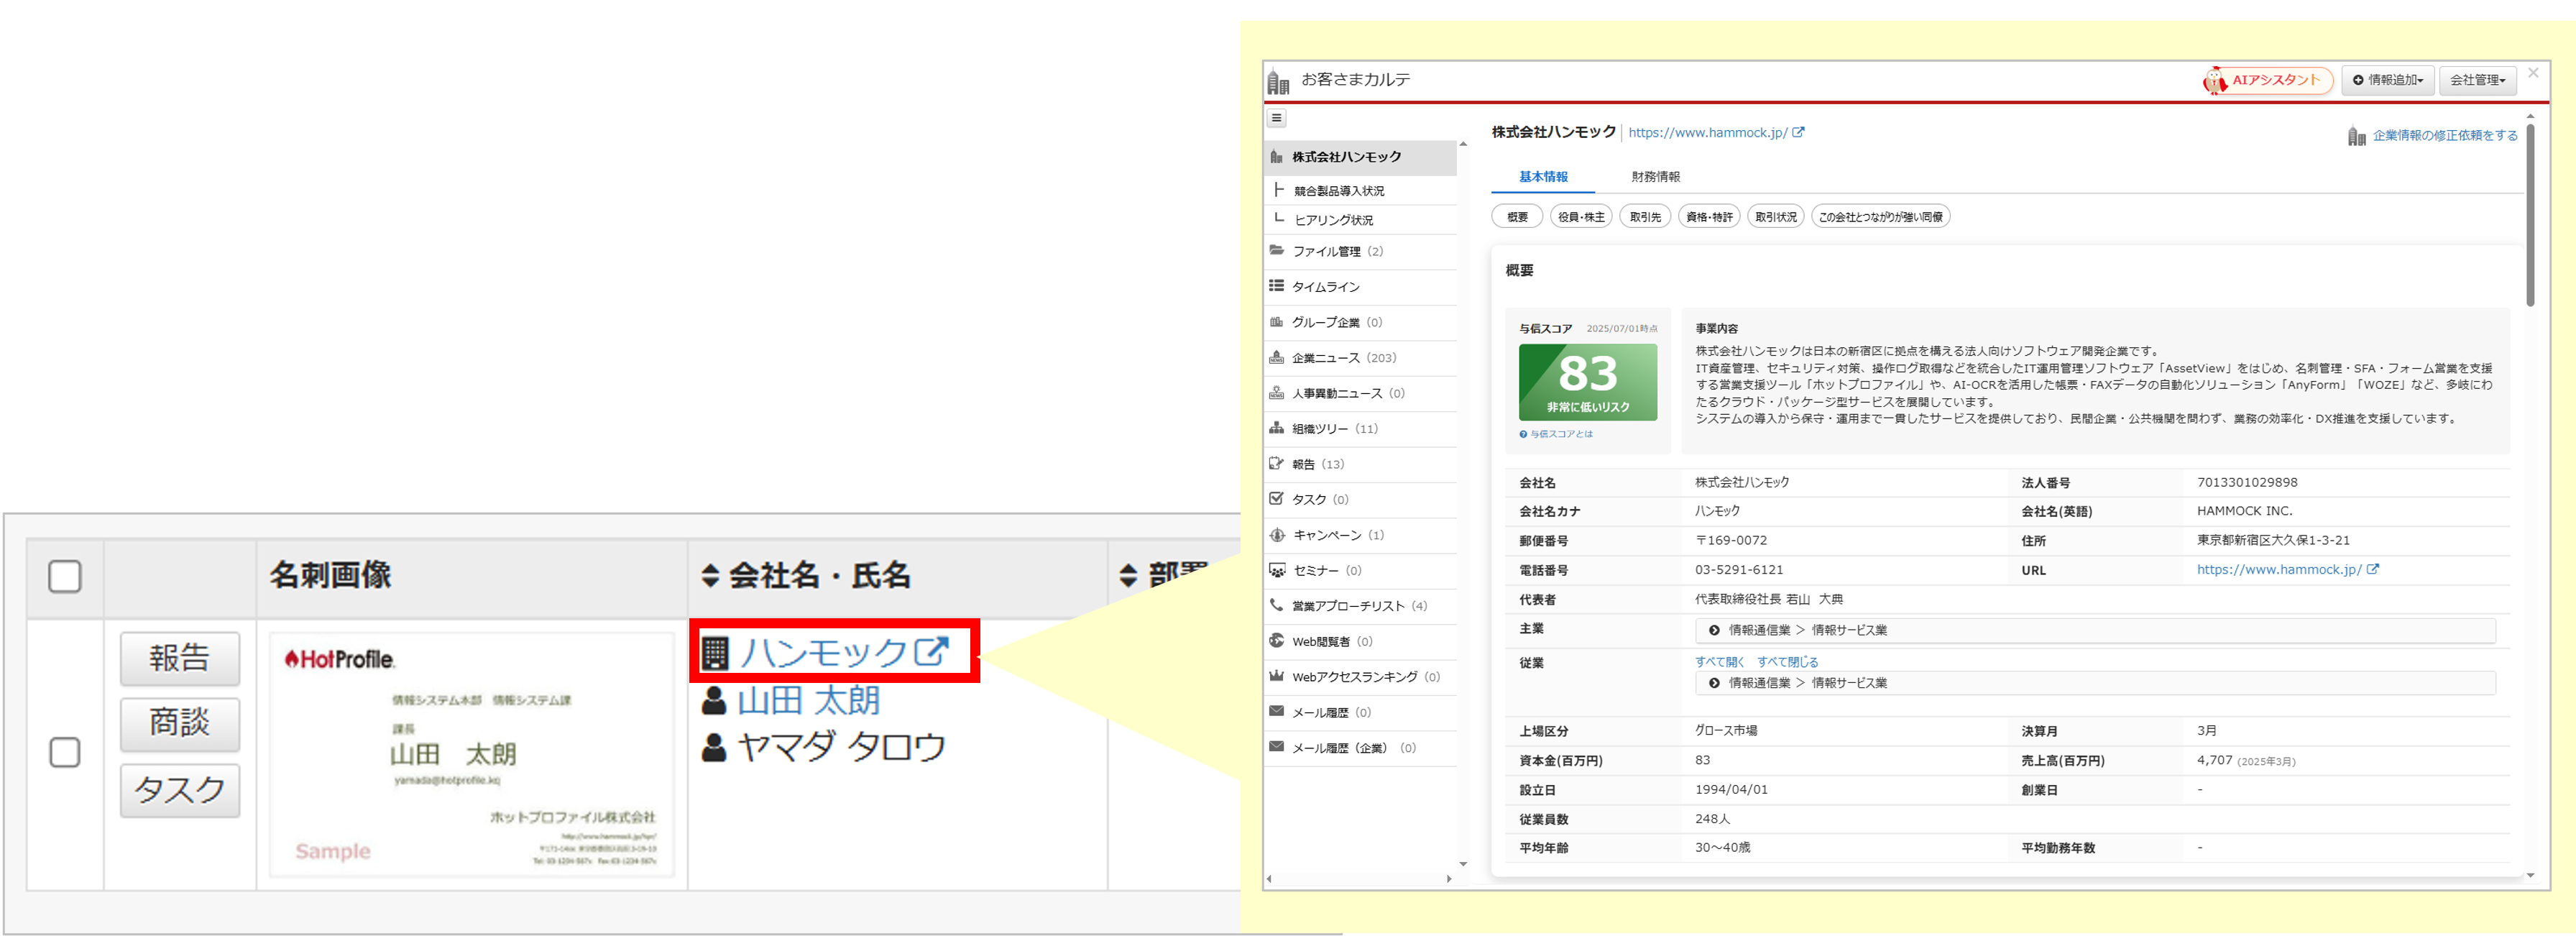Toggle the select-all checkbox in table header
The image size is (2576, 936).
[x=65, y=576]
